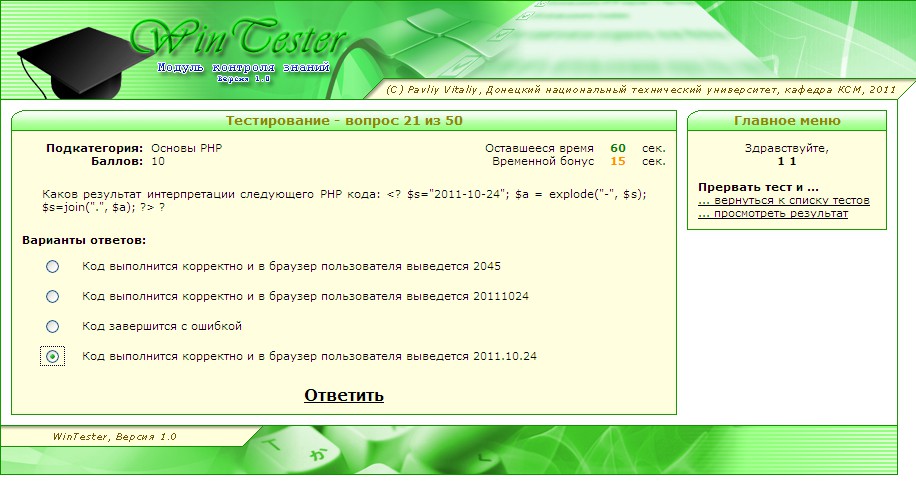Open 'просмотреть результат' link
Screen dimensions: 916x490
(x=772, y=213)
